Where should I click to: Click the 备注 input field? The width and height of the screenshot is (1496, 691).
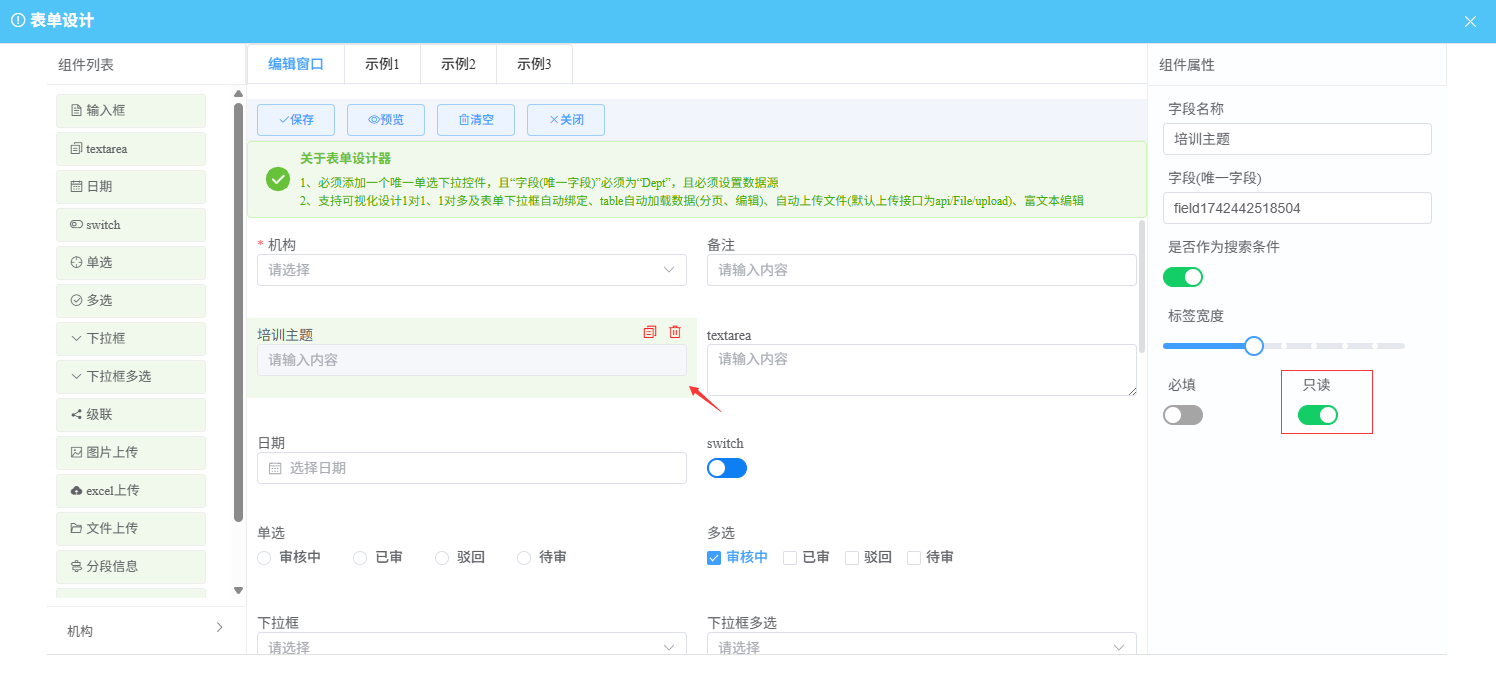(922, 270)
